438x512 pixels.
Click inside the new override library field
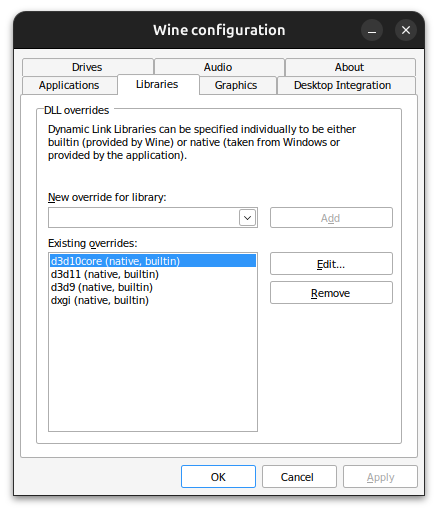tap(144, 218)
